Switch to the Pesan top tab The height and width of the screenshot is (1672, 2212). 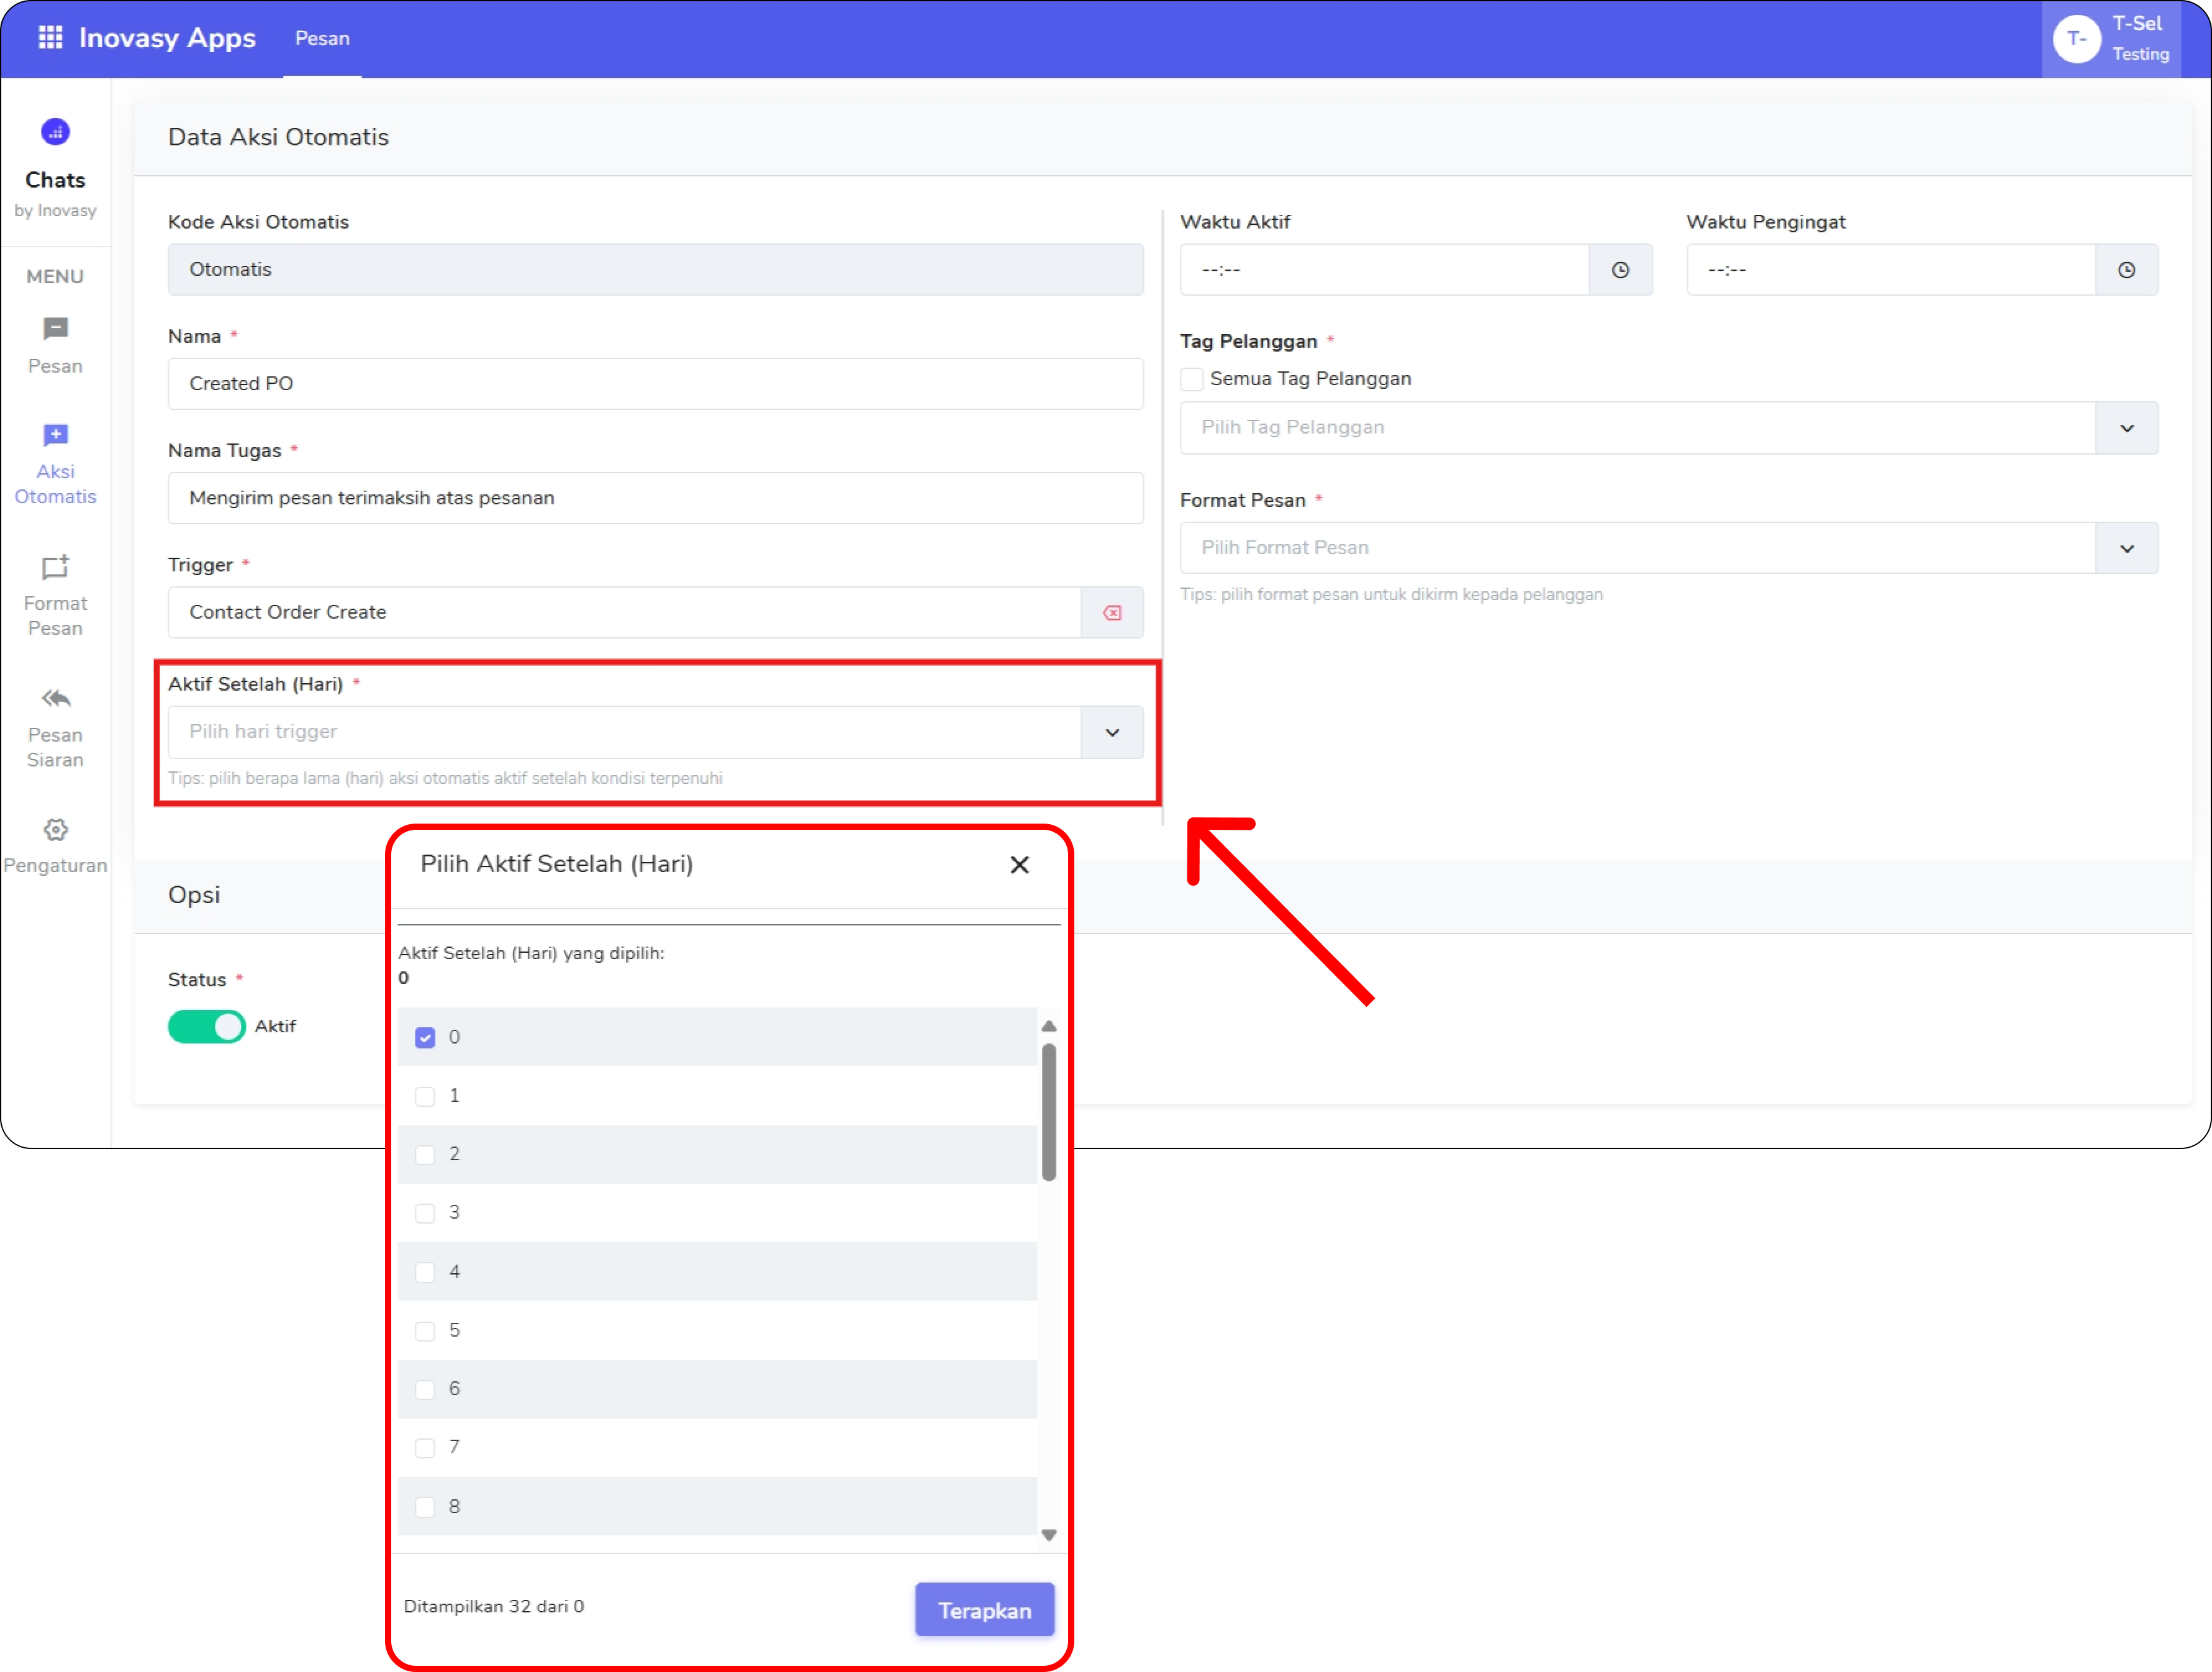pos(322,39)
